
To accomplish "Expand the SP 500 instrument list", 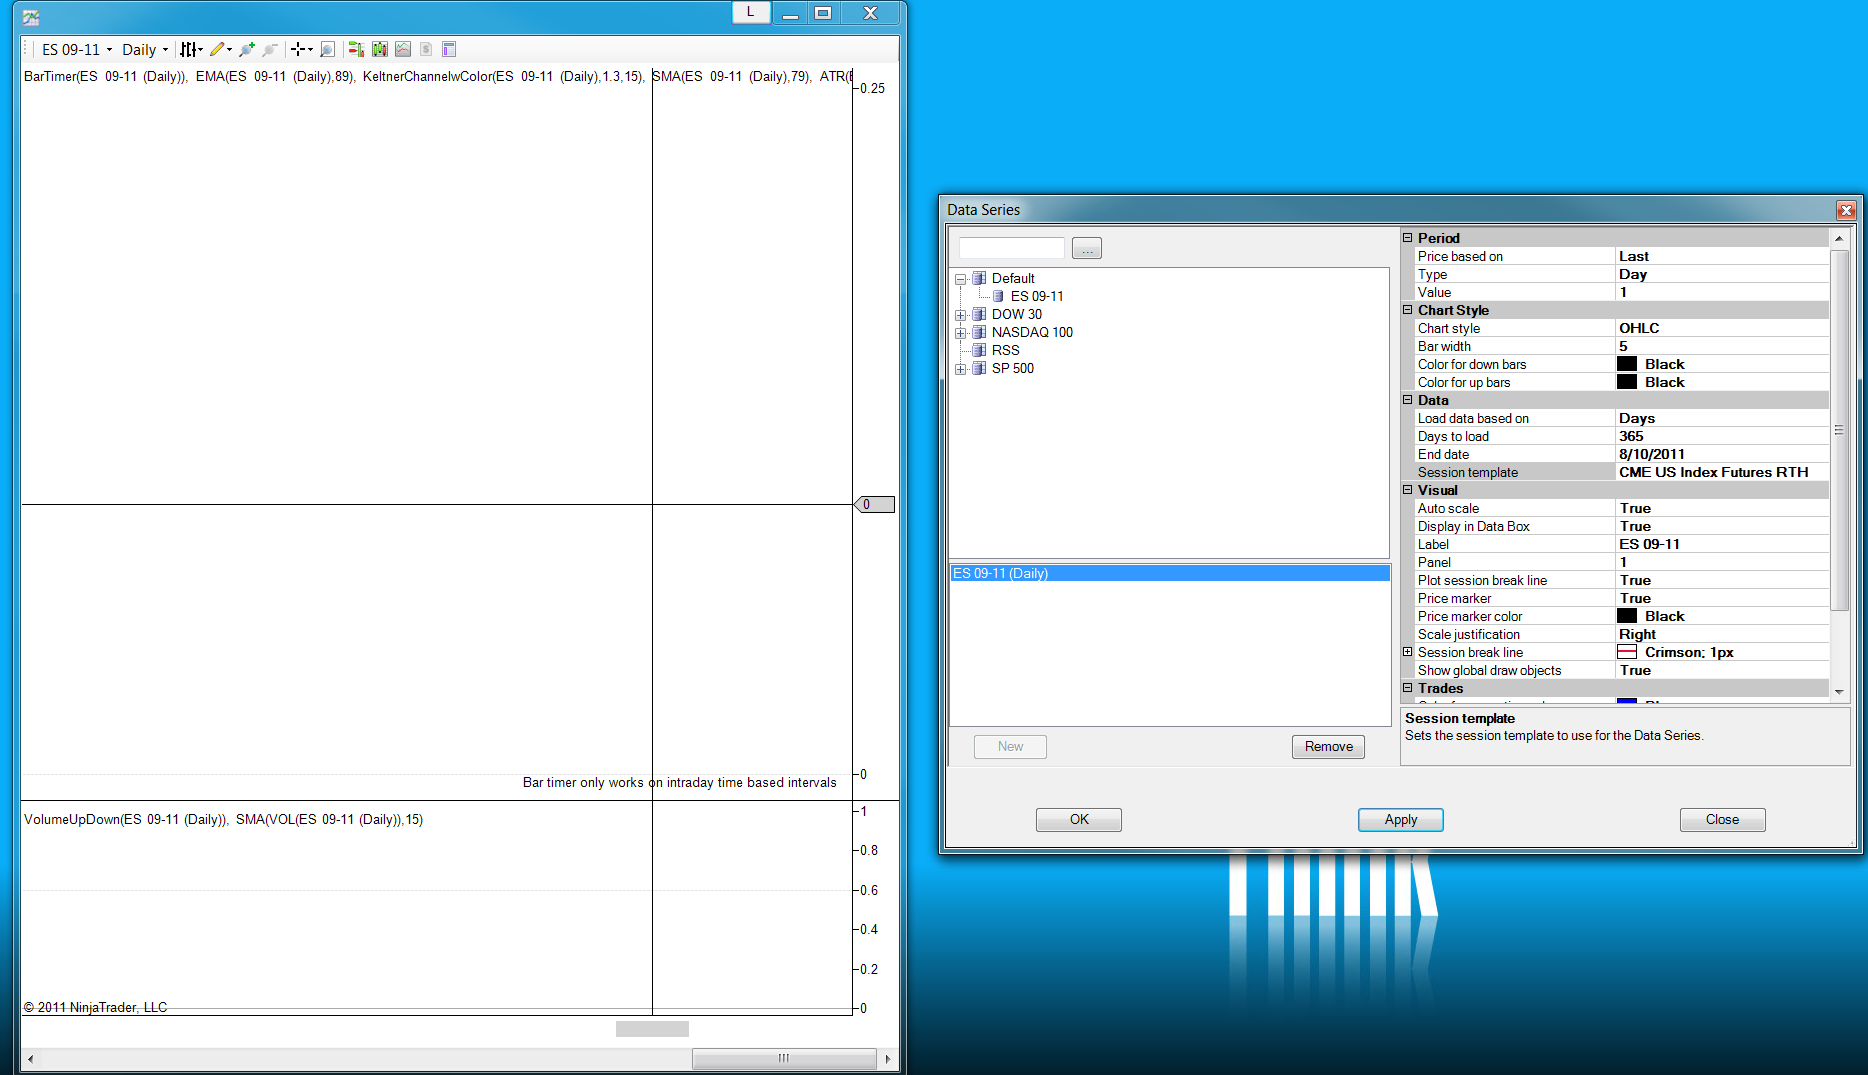I will tap(960, 369).
